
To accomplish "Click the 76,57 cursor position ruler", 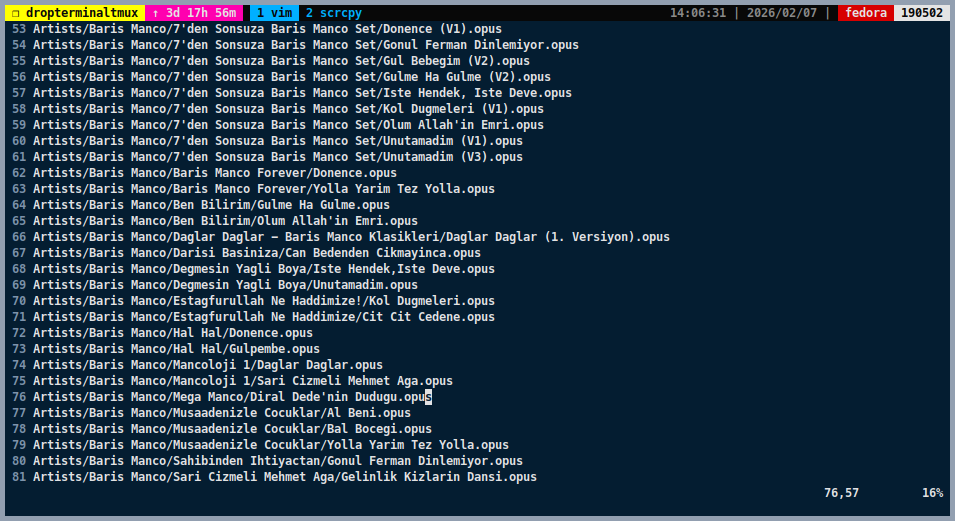I will pyautogui.click(x=841, y=493).
